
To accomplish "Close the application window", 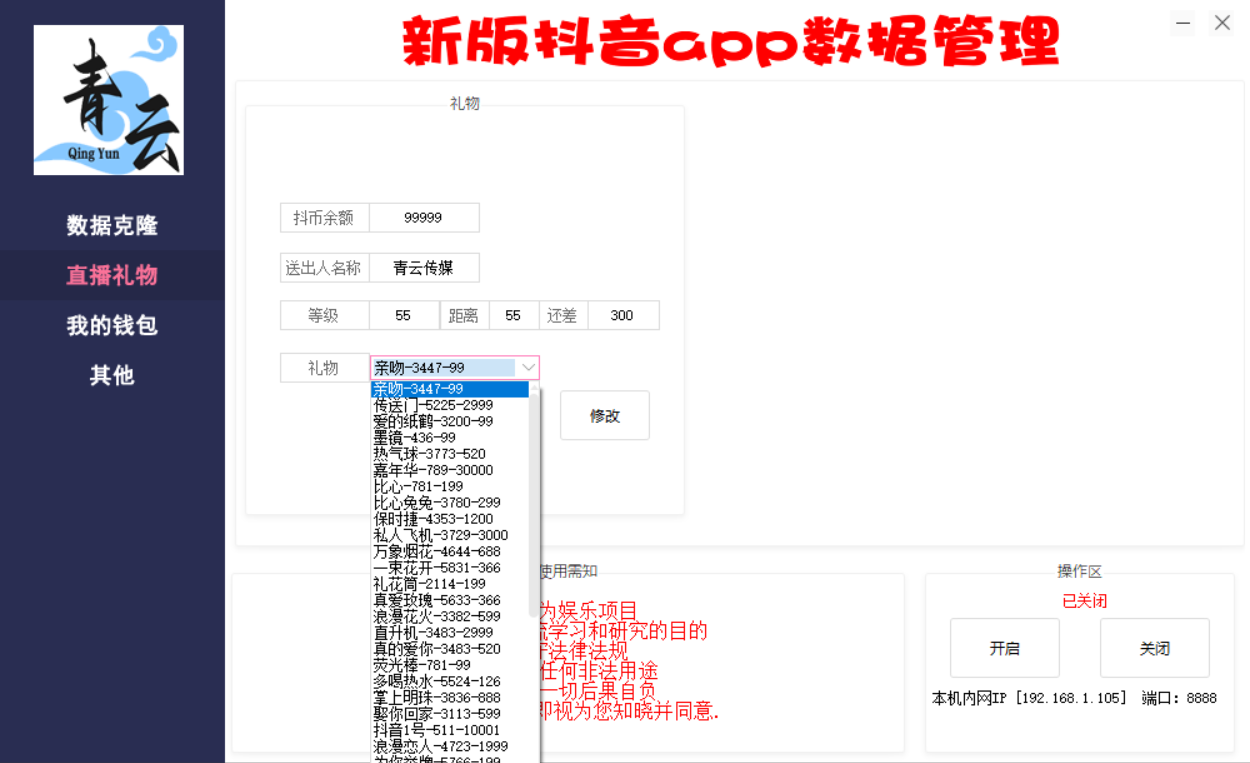I will 1222,23.
